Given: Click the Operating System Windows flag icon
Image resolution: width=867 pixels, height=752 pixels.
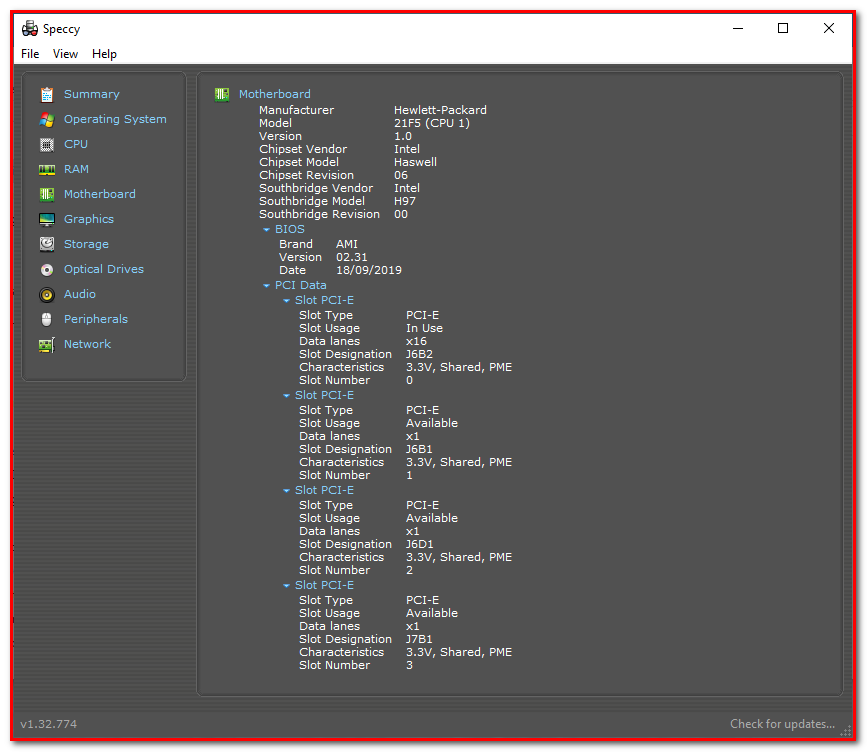Looking at the screenshot, I should point(47,119).
